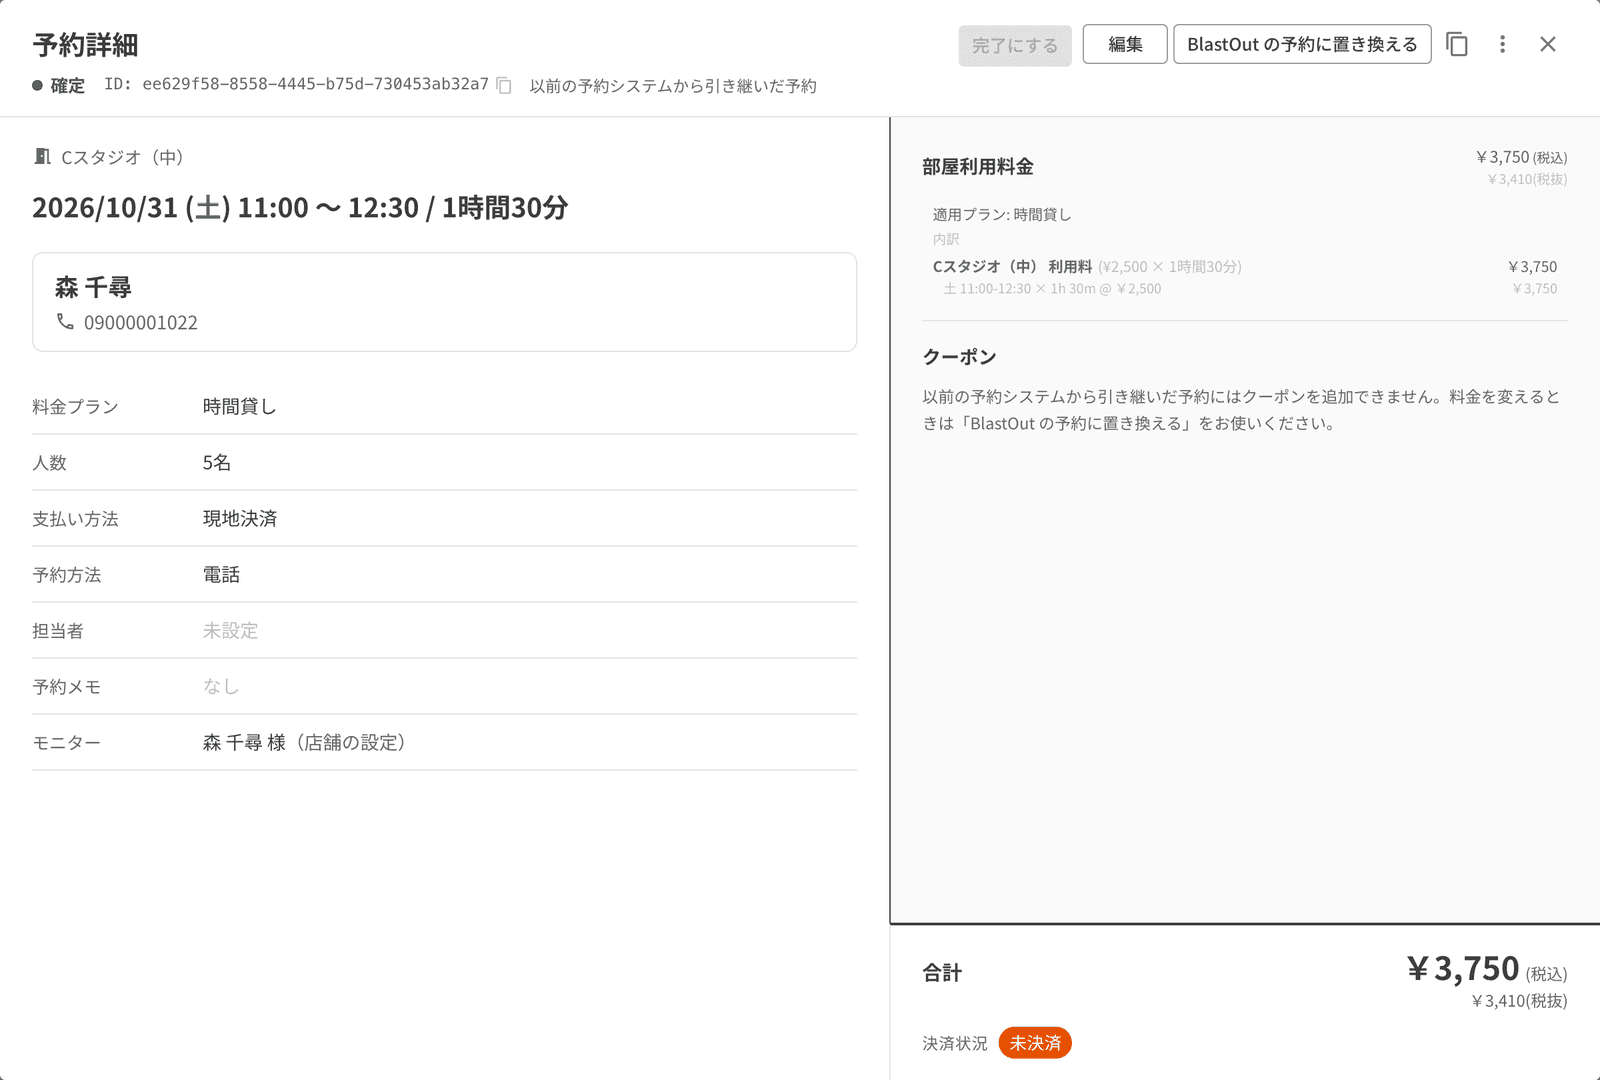
Task: Select the customer card 森 千尋
Action: coord(444,302)
